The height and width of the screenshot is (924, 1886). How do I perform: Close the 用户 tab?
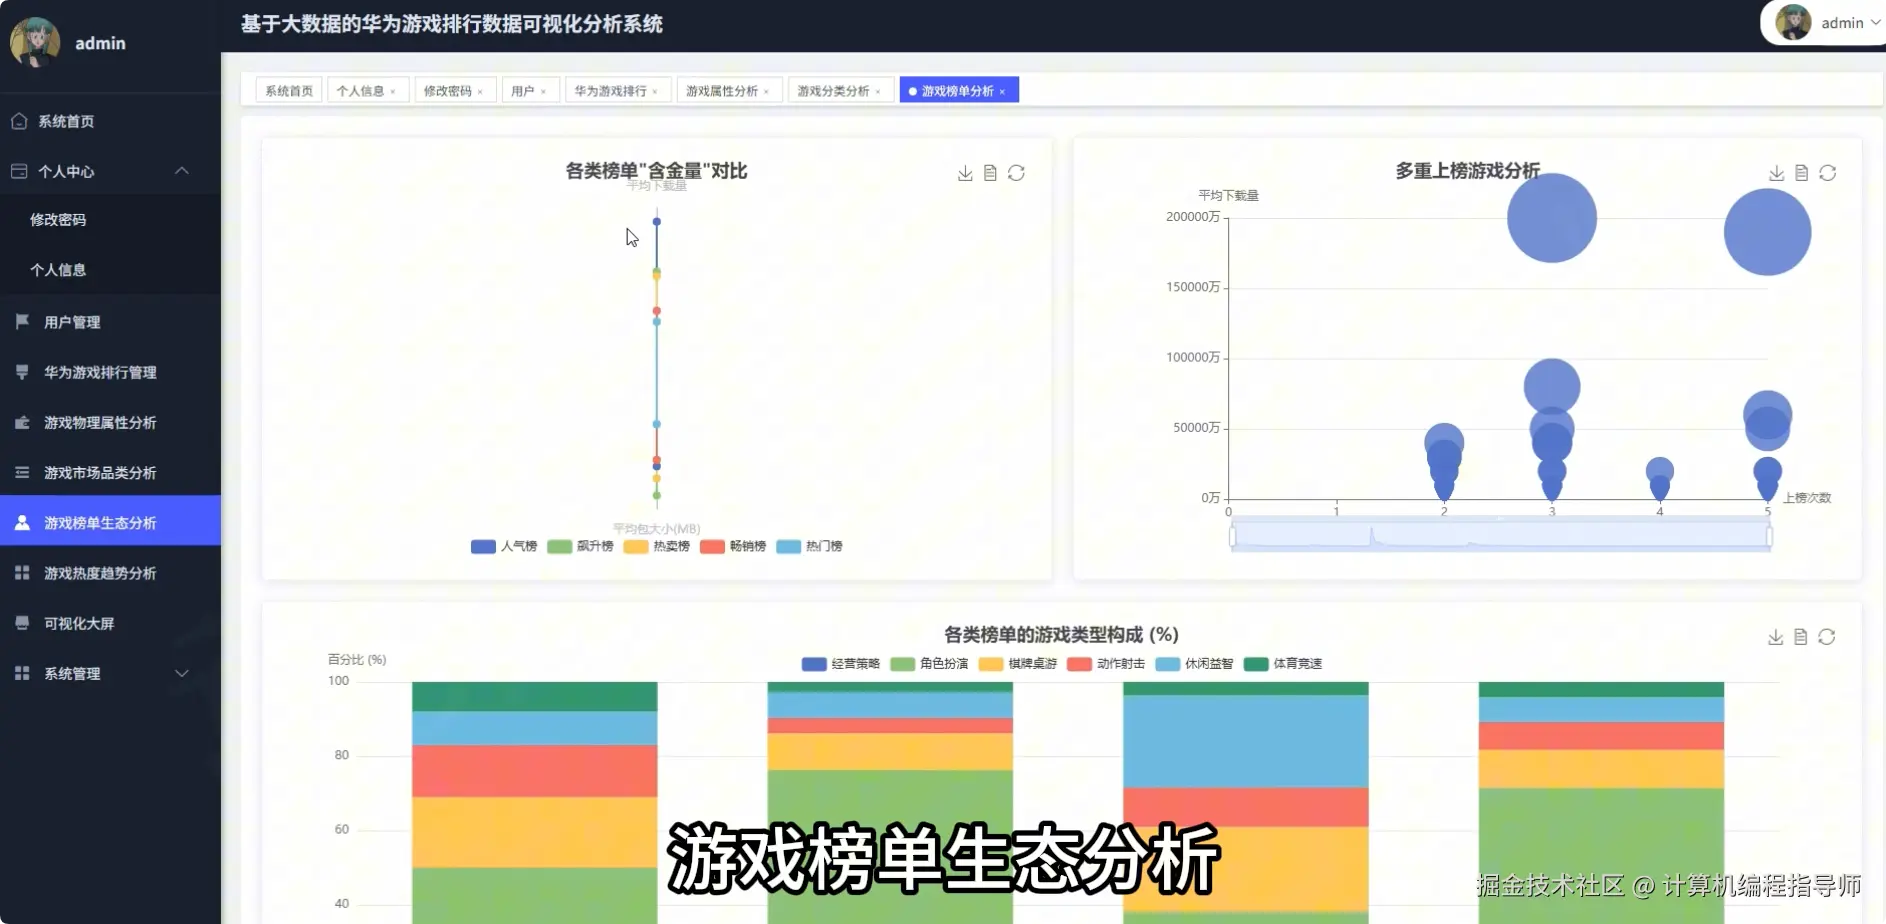543,92
